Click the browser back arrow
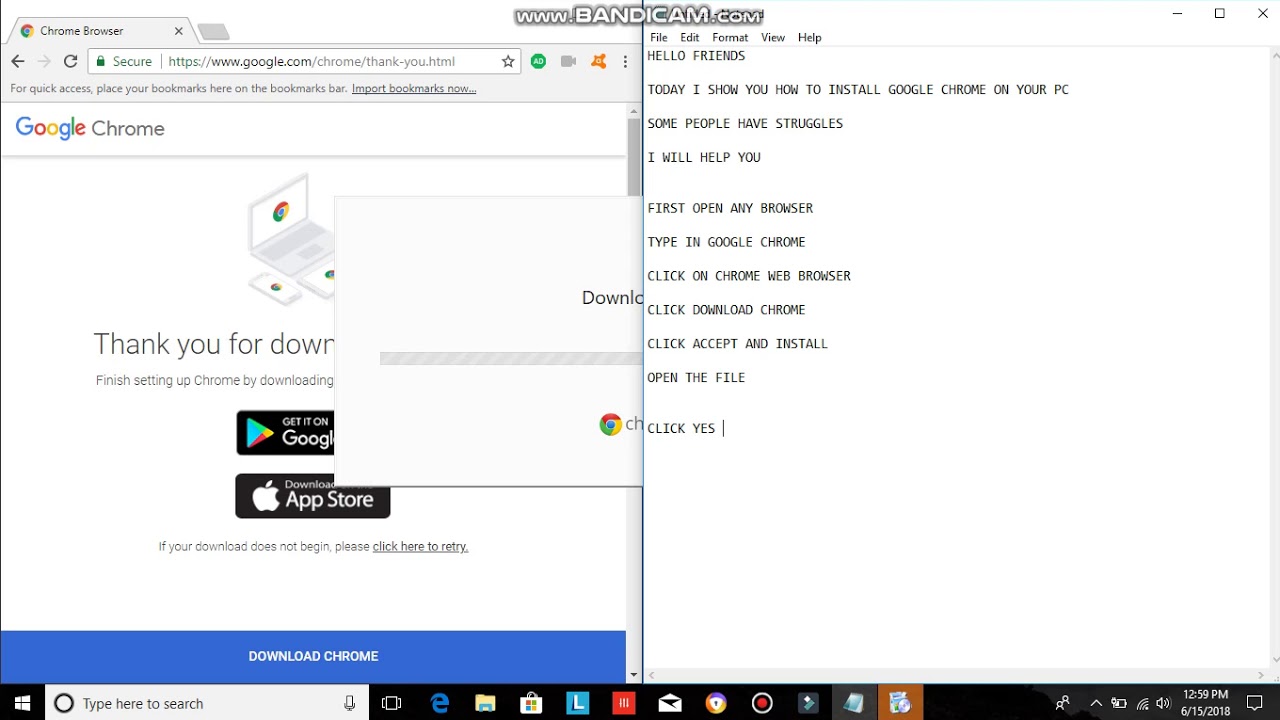 coord(18,61)
